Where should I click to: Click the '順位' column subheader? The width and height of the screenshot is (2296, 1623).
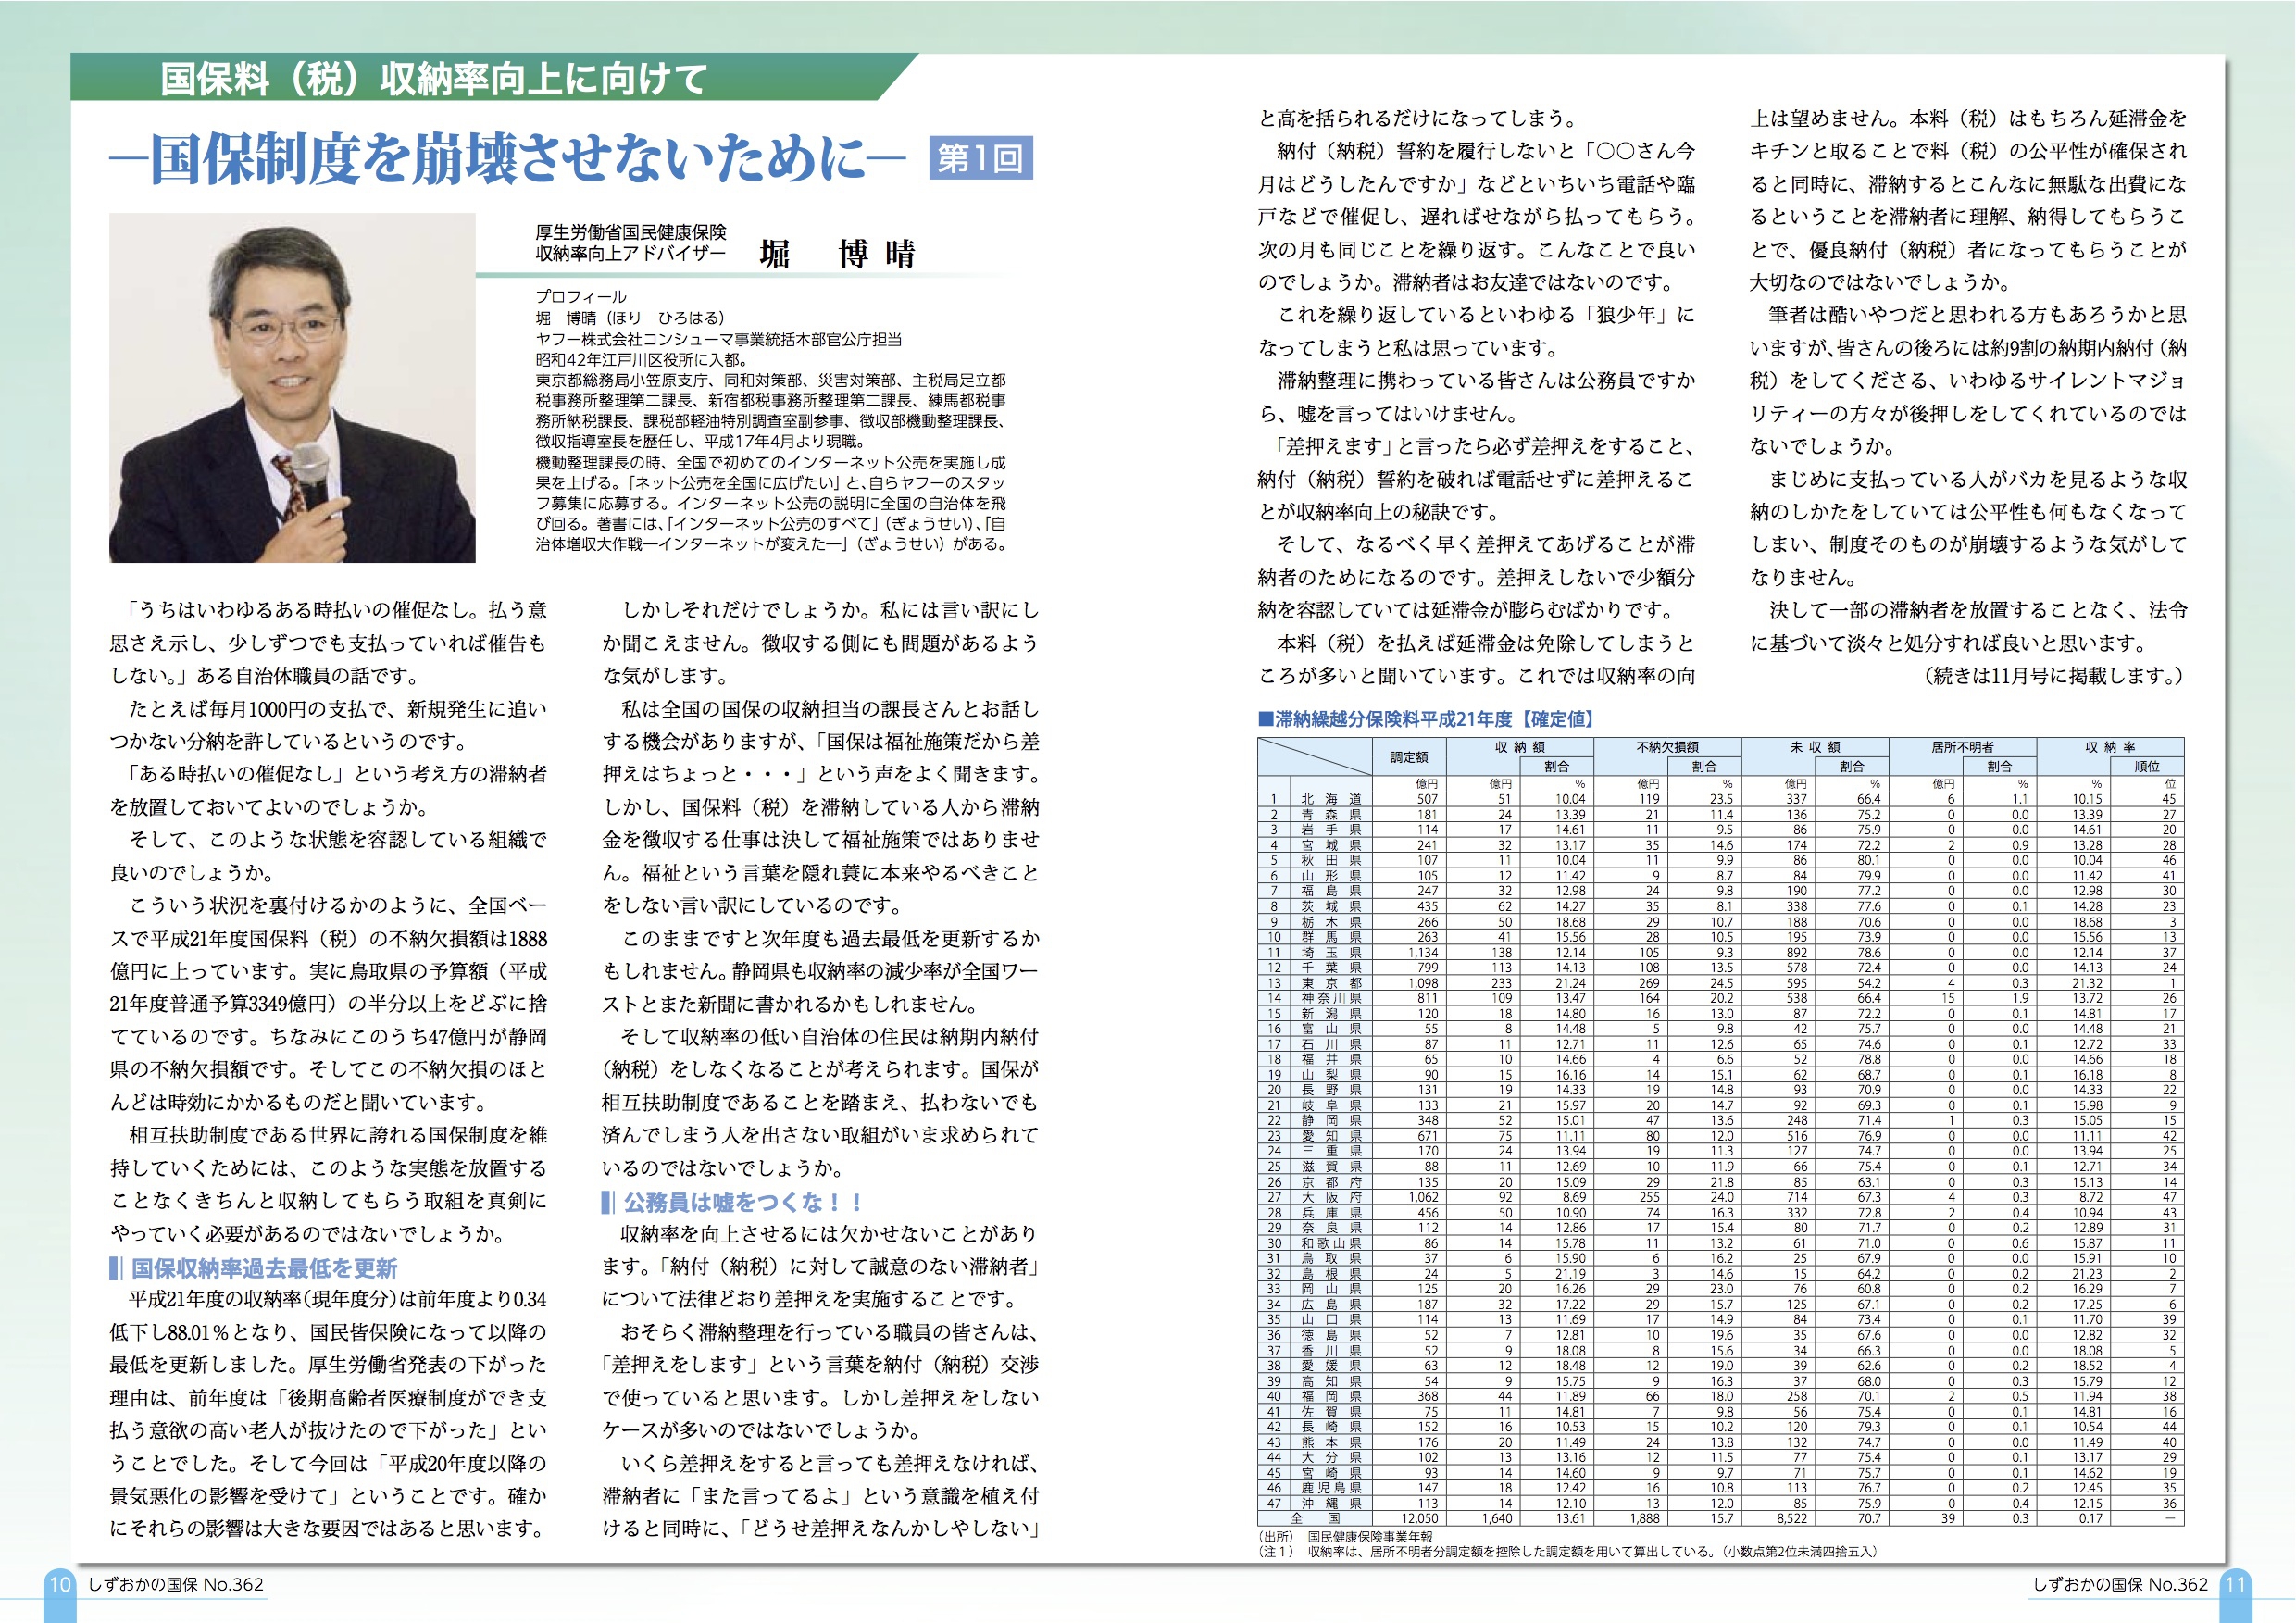(2147, 766)
